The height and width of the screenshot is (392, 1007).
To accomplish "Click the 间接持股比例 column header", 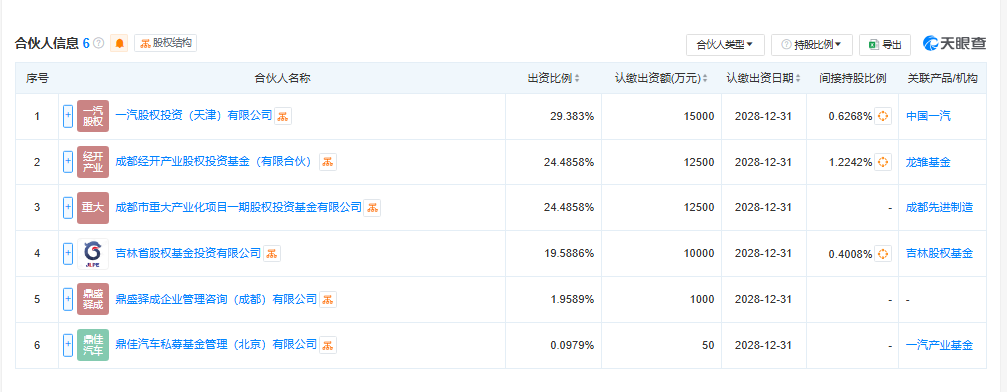I will point(853,78).
